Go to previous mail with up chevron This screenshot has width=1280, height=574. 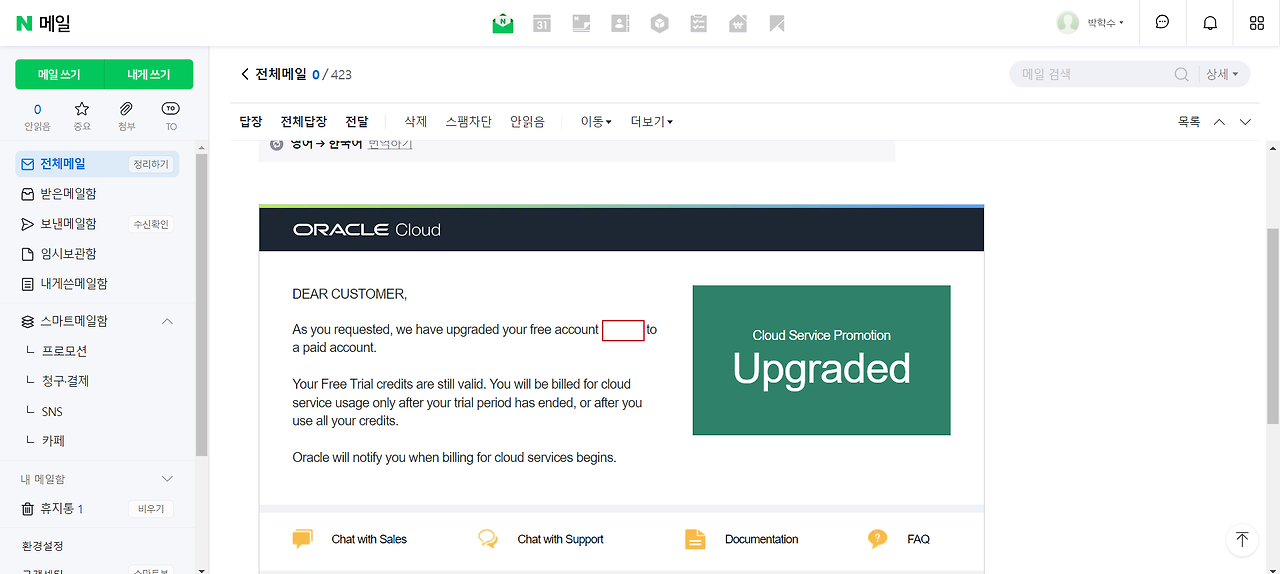[x=1219, y=122]
